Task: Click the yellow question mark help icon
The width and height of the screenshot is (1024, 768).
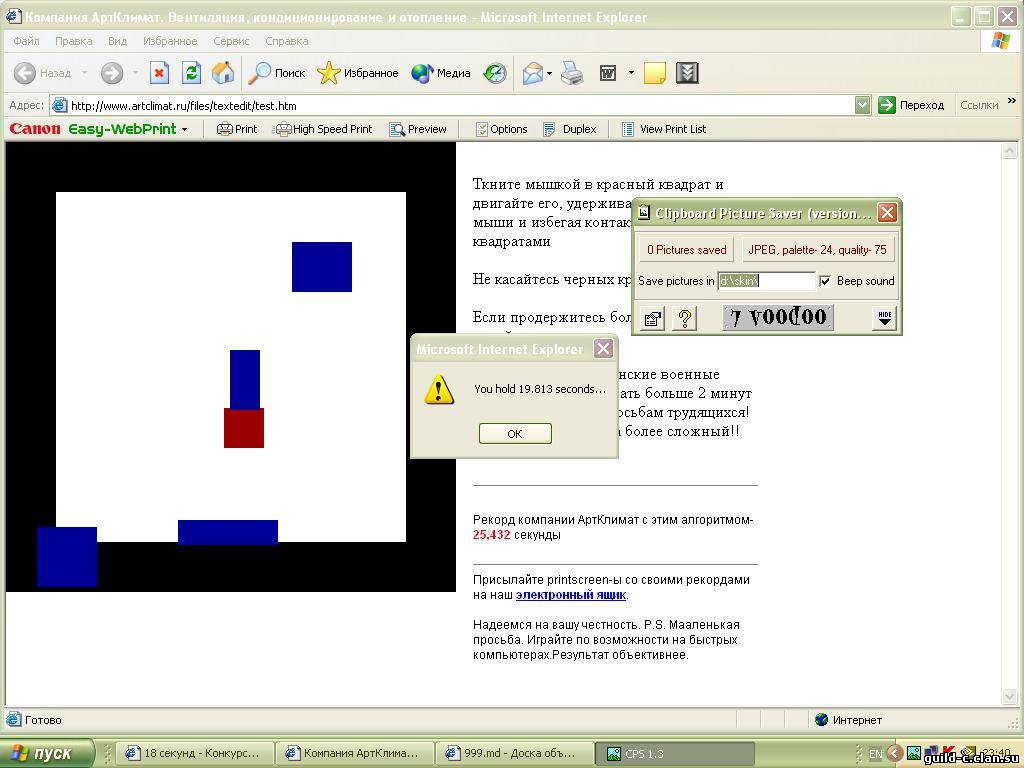Action: 684,319
